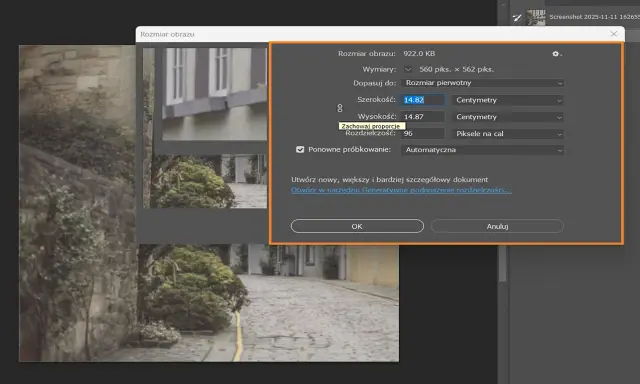This screenshot has height=384, width=640.
Task: Click the Anuluj button
Action: tap(497, 226)
